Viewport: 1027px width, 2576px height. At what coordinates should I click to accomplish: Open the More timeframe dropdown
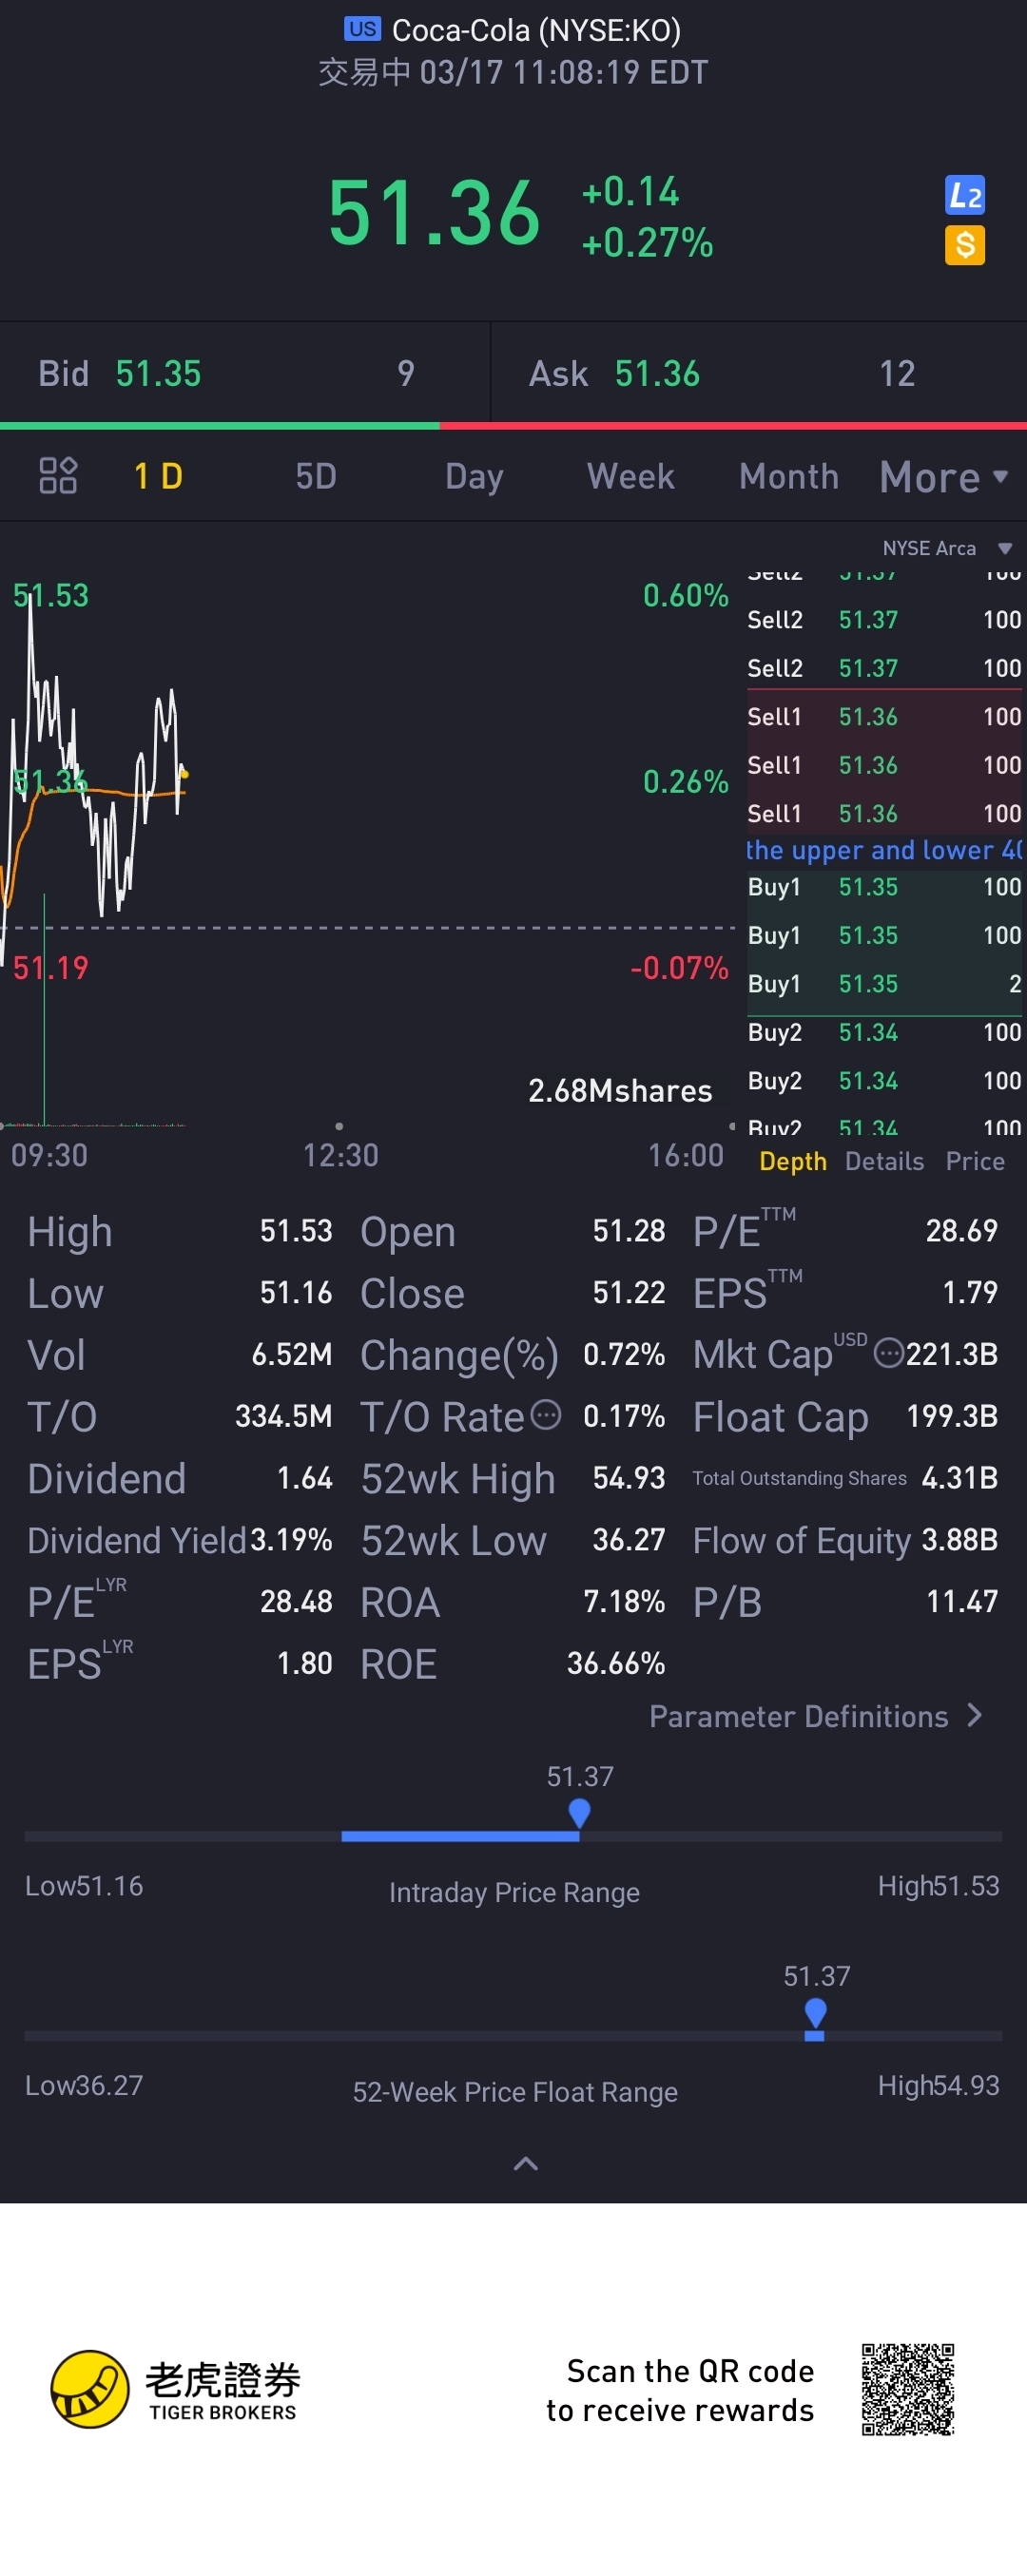point(944,477)
